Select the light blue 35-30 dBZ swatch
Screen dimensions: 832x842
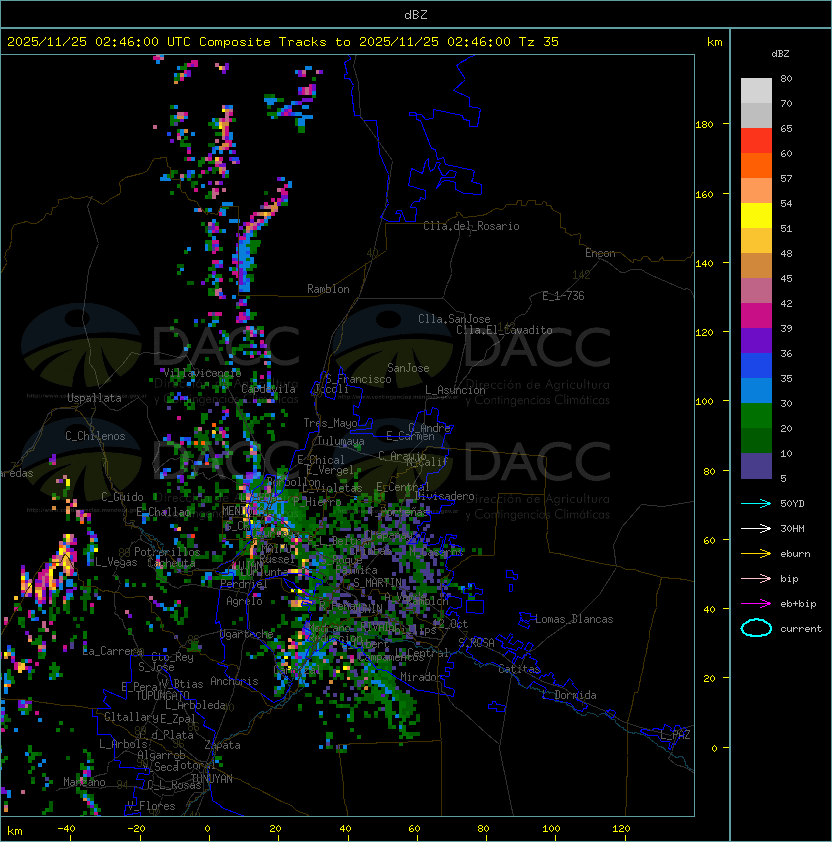[756, 391]
